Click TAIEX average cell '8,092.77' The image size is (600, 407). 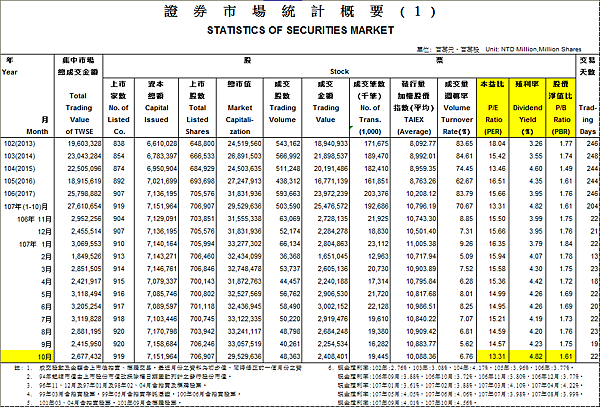(x=422, y=143)
